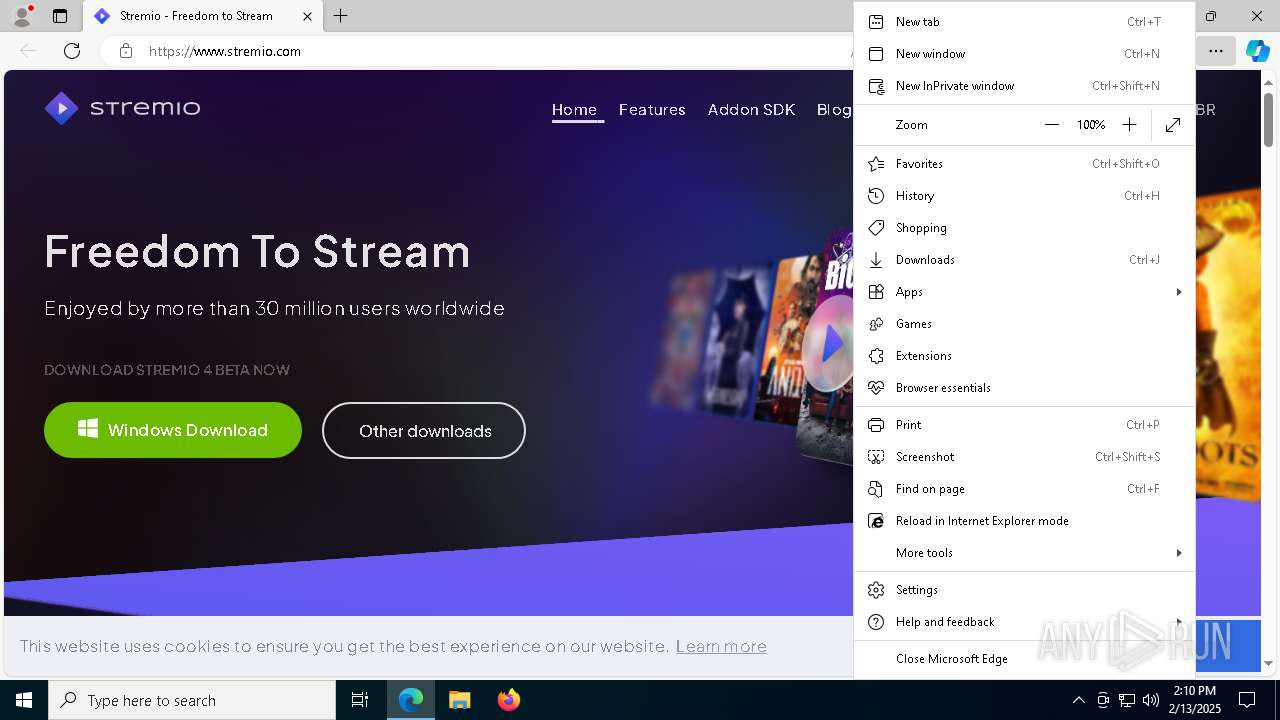Click the page vertical scrollbar down arrow

tap(1269, 663)
